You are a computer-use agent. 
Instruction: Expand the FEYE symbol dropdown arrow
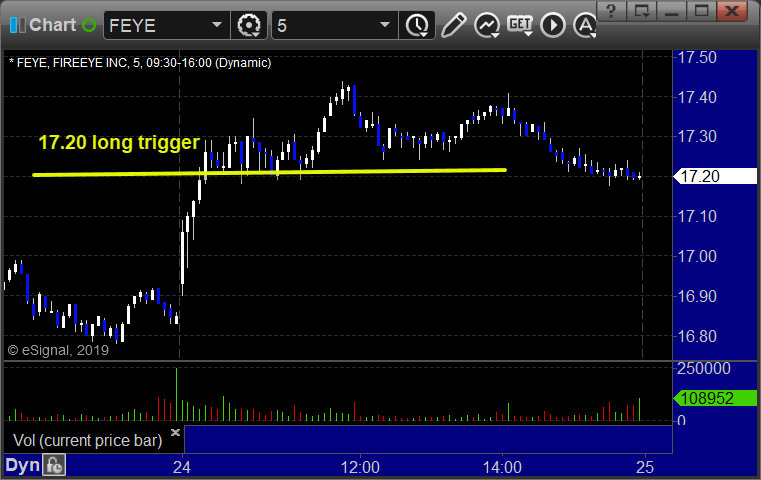[x=217, y=25]
